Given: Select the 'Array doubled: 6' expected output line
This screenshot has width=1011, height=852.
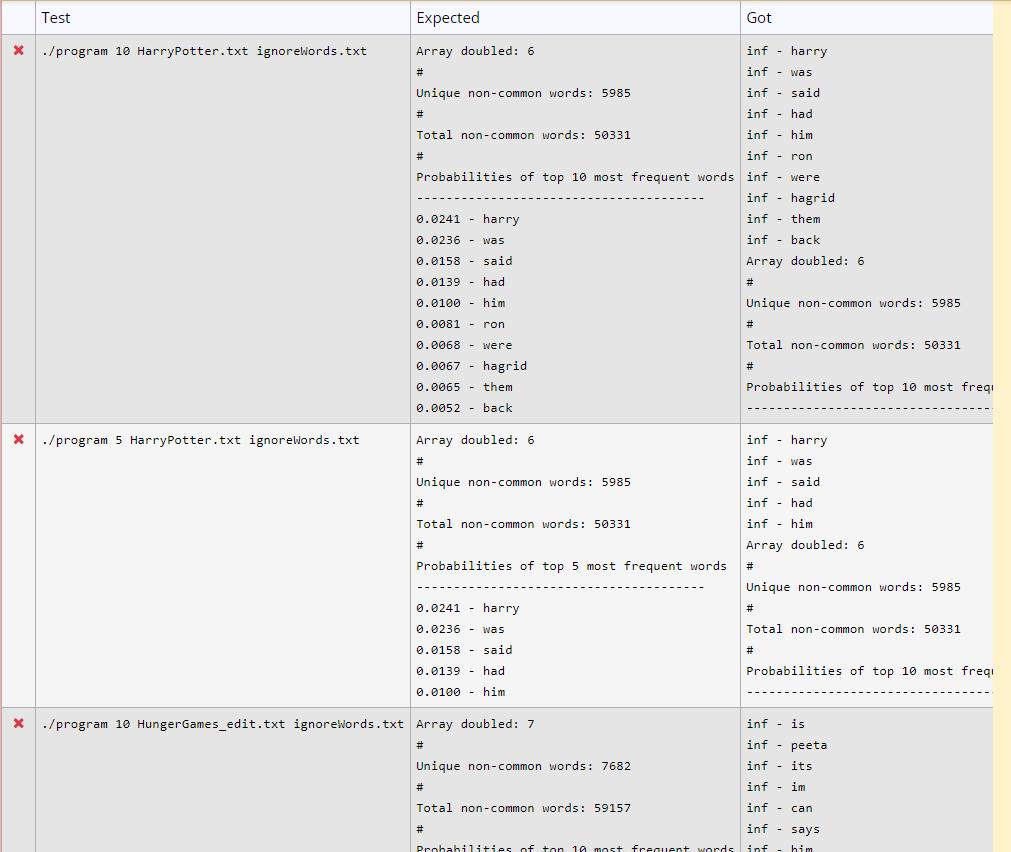Looking at the screenshot, I should pos(474,51).
